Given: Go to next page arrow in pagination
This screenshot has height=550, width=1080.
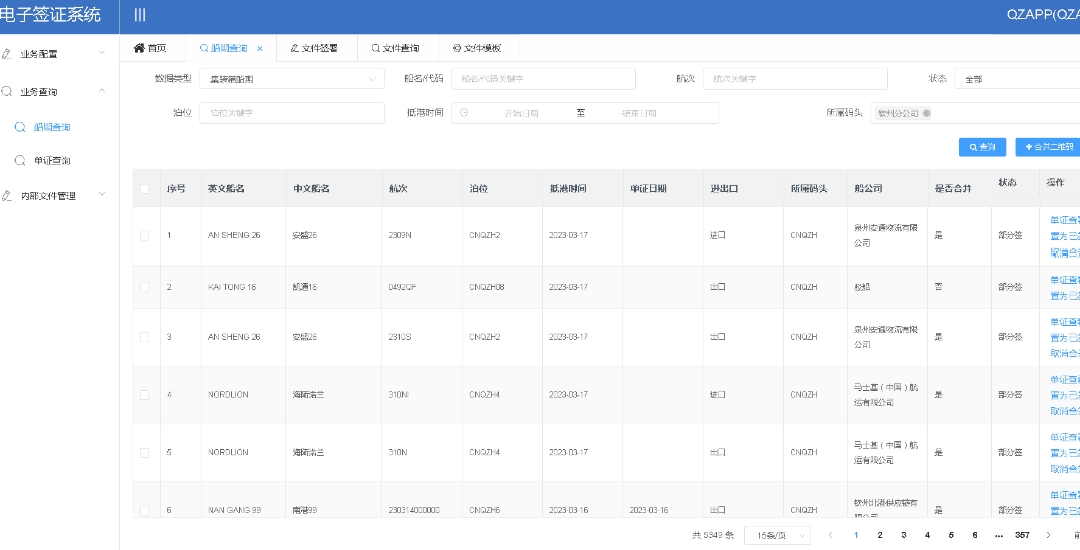Looking at the screenshot, I should coord(1048,535).
